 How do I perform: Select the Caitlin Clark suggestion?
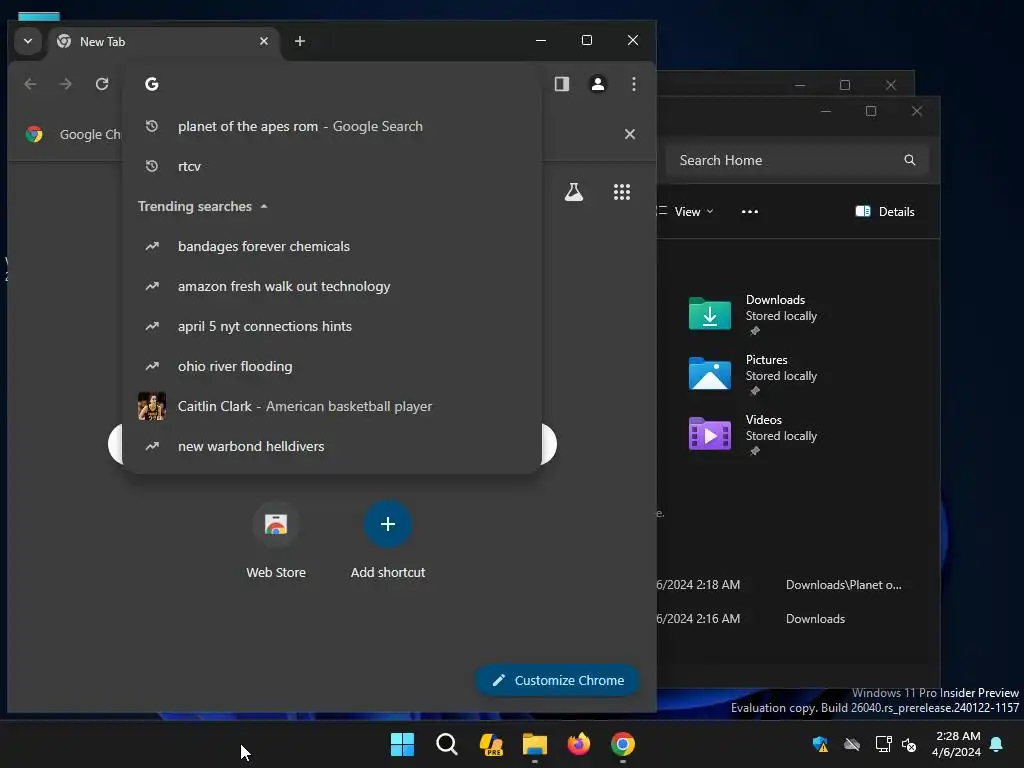[332, 406]
